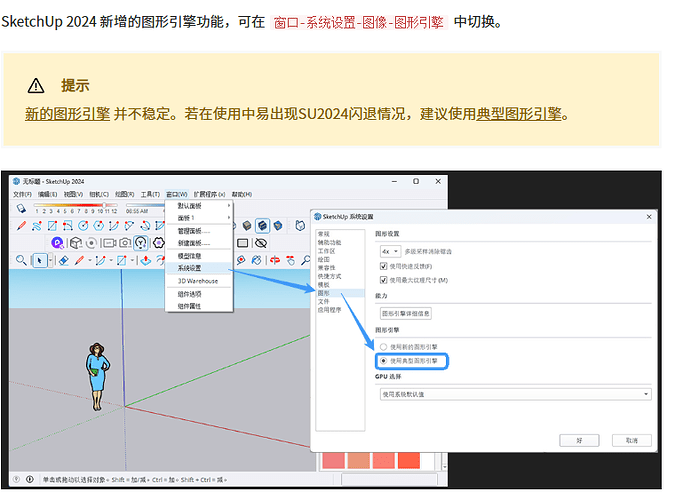The image size is (682, 500).
Task: Click the month shadow slider handle
Action: [104, 205]
